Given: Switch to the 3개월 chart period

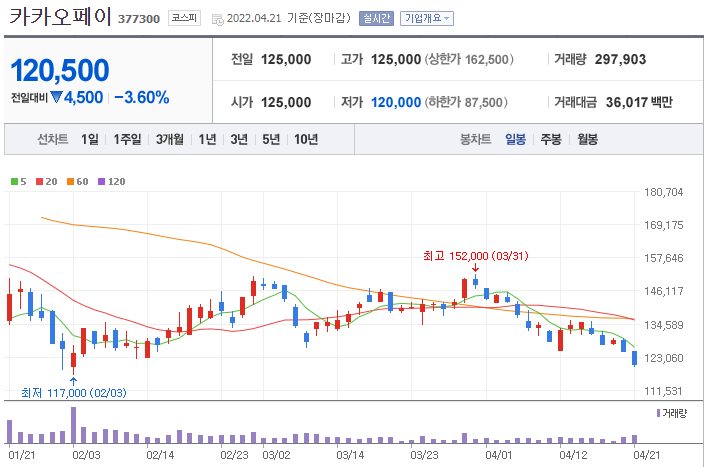Looking at the screenshot, I should [x=170, y=139].
